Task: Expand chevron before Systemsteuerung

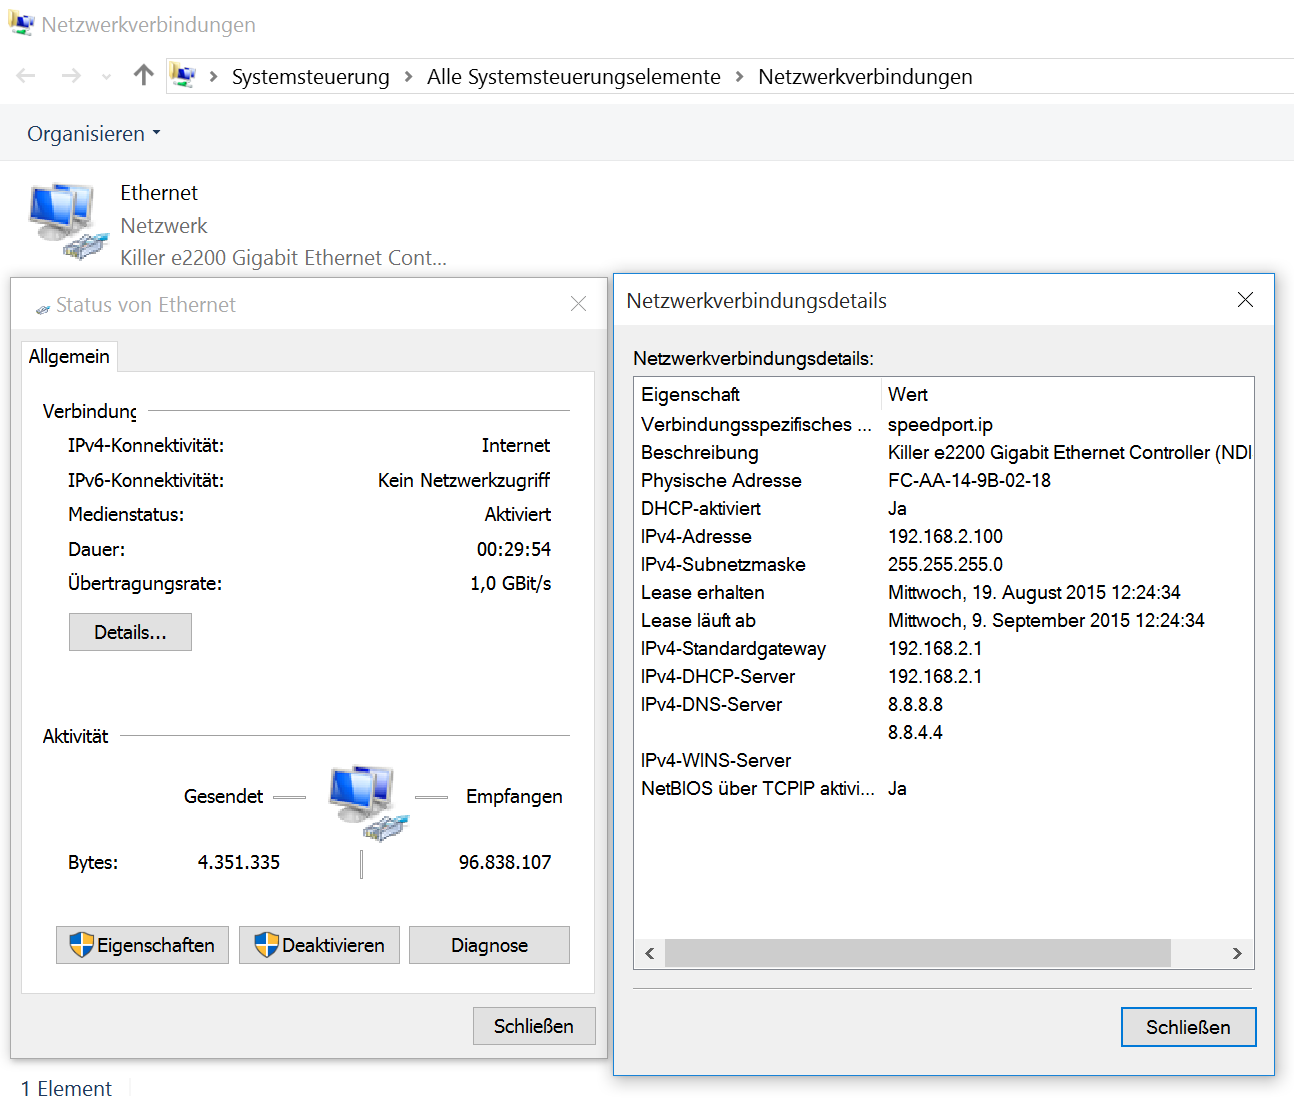Action: pyautogui.click(x=214, y=77)
